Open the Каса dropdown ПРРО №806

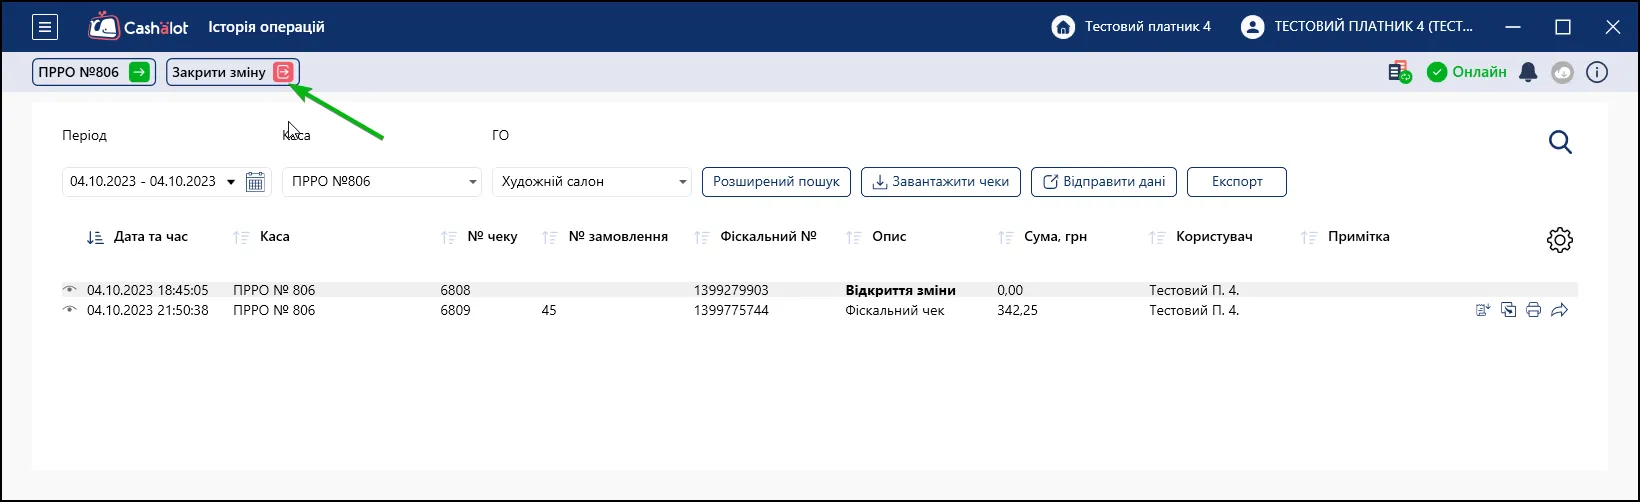point(382,182)
